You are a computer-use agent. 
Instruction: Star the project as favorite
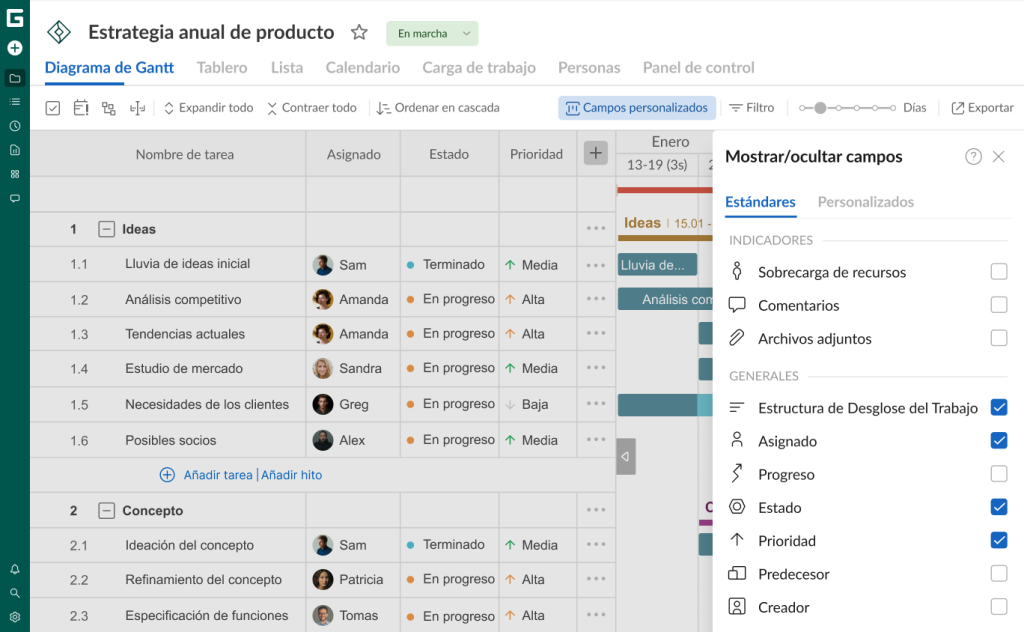point(359,32)
